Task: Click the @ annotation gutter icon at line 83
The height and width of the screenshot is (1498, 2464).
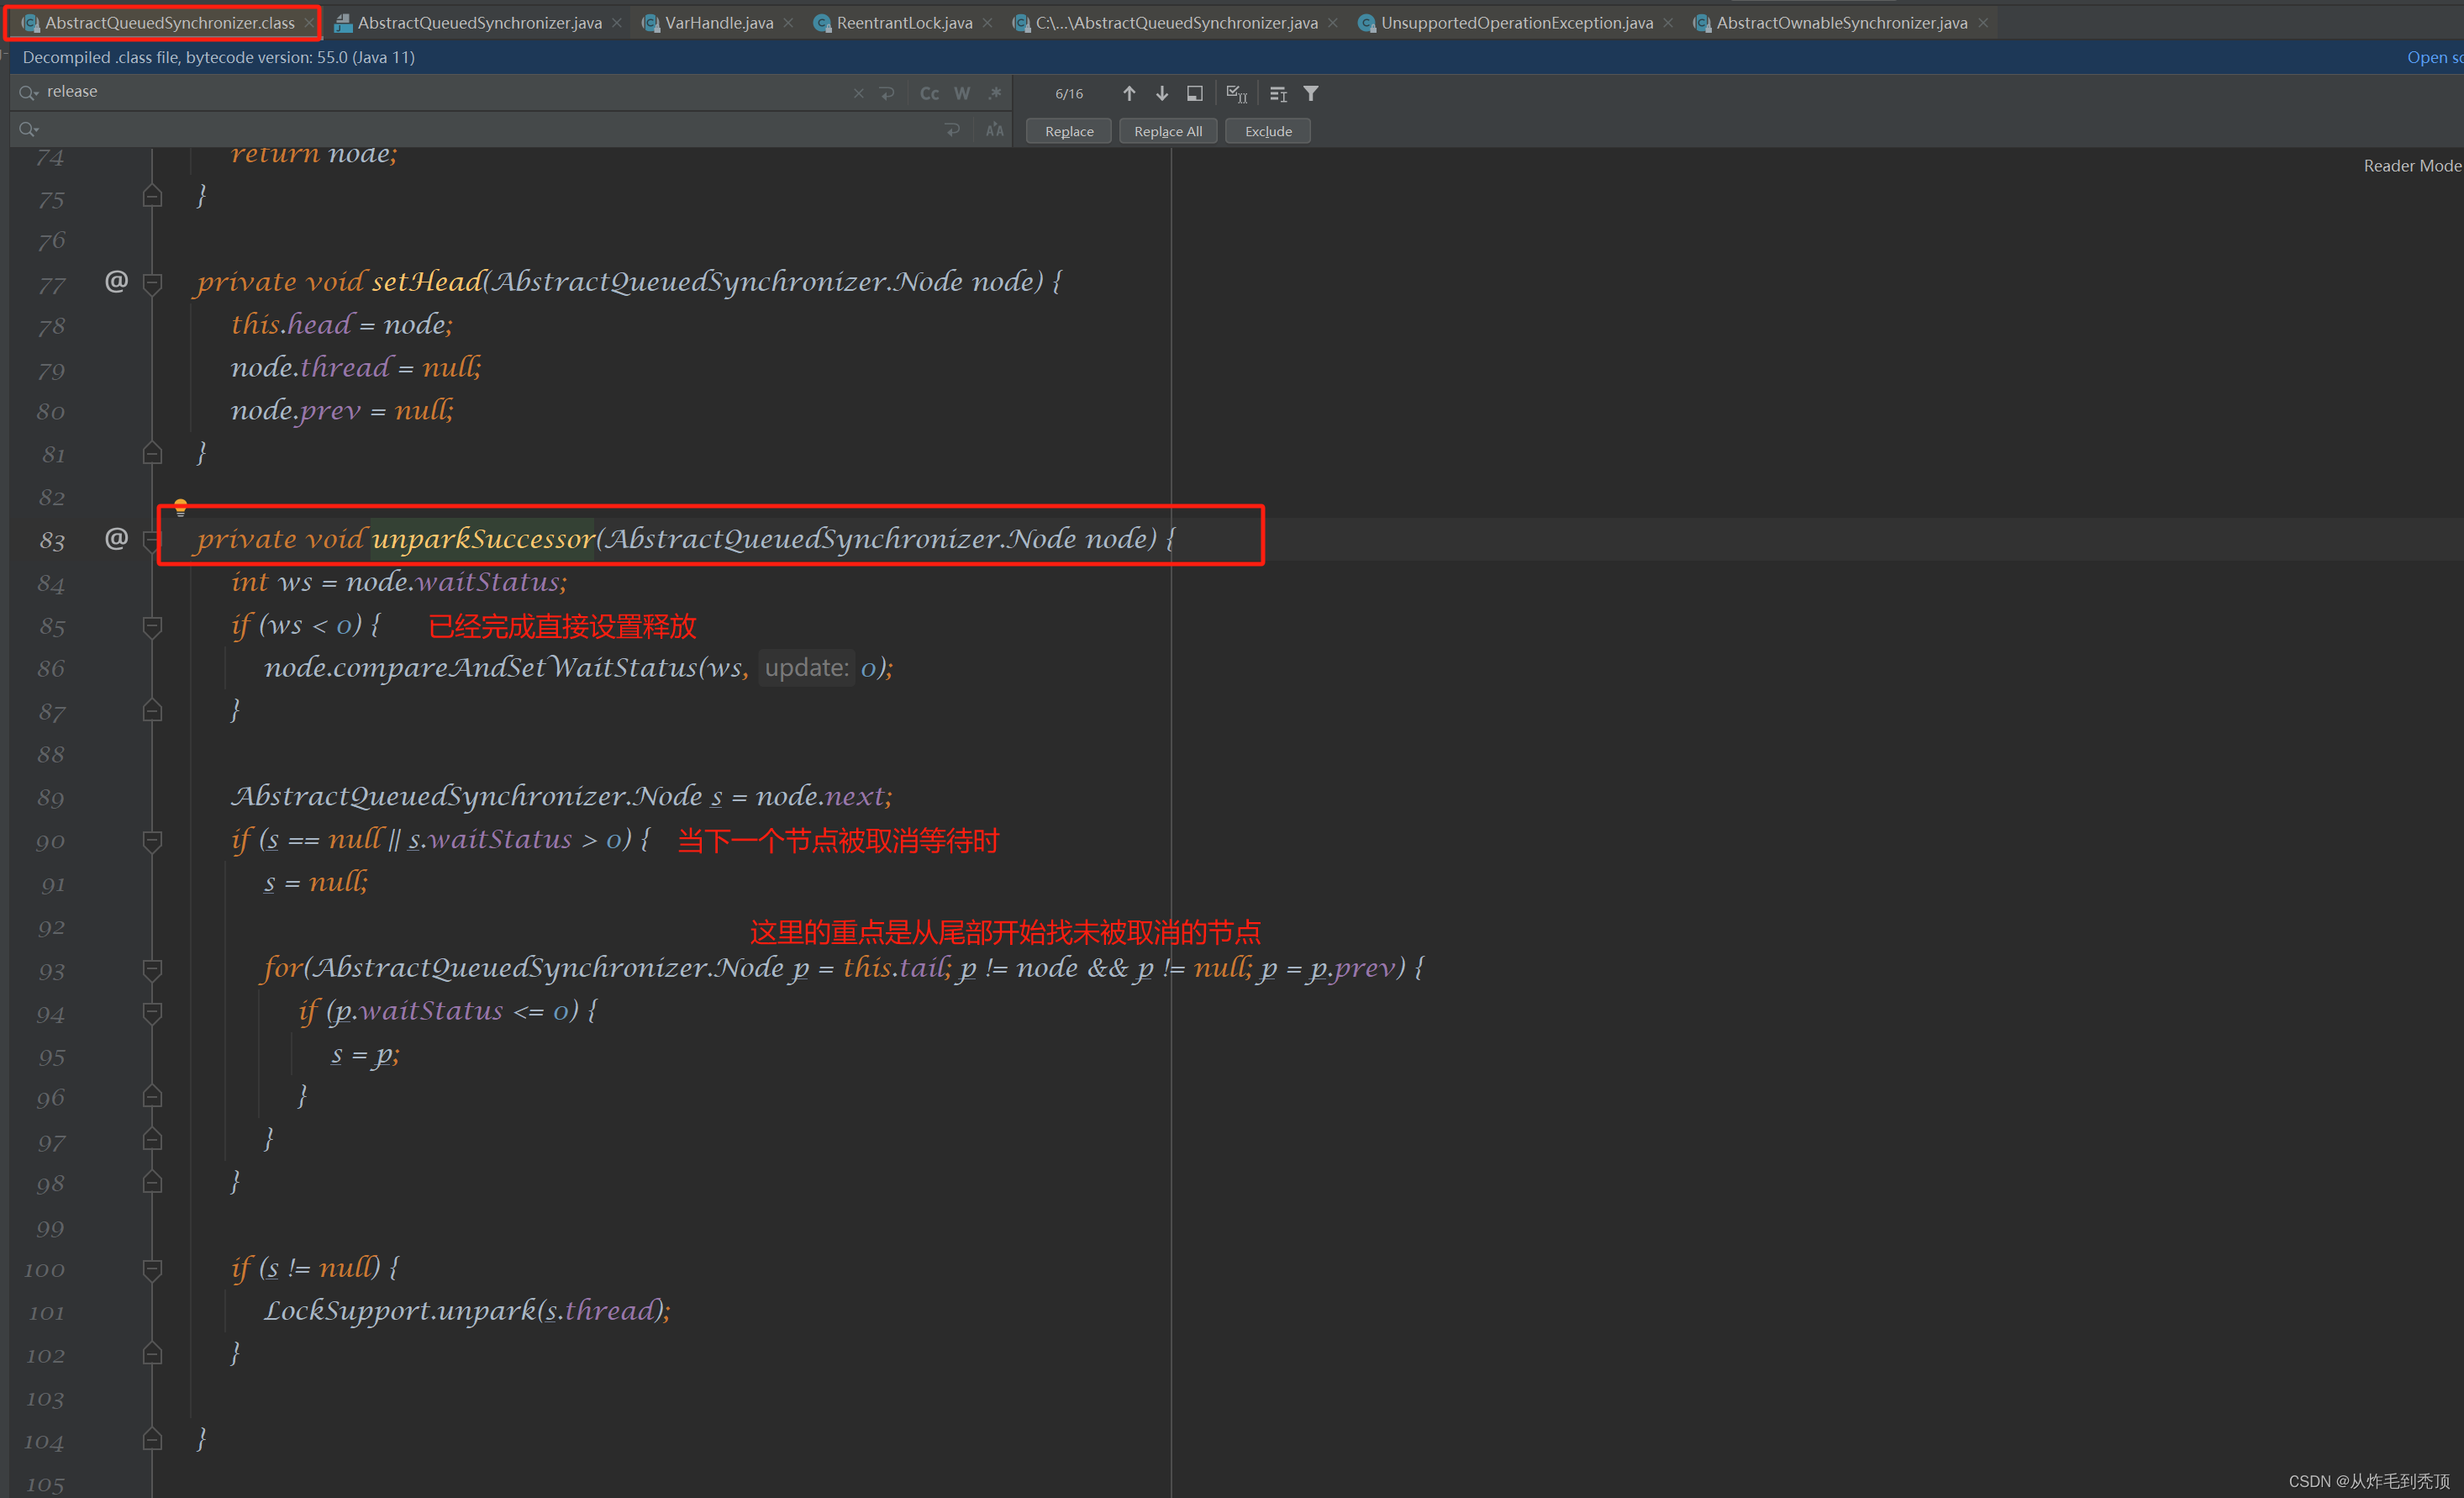Action: [117, 539]
